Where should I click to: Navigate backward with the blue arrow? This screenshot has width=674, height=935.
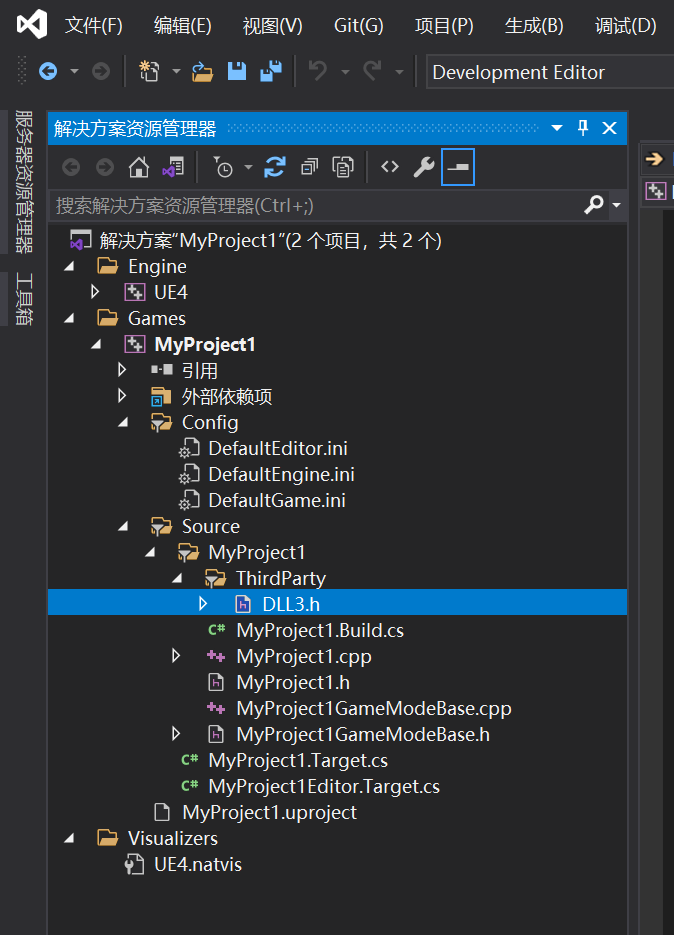coord(48,72)
